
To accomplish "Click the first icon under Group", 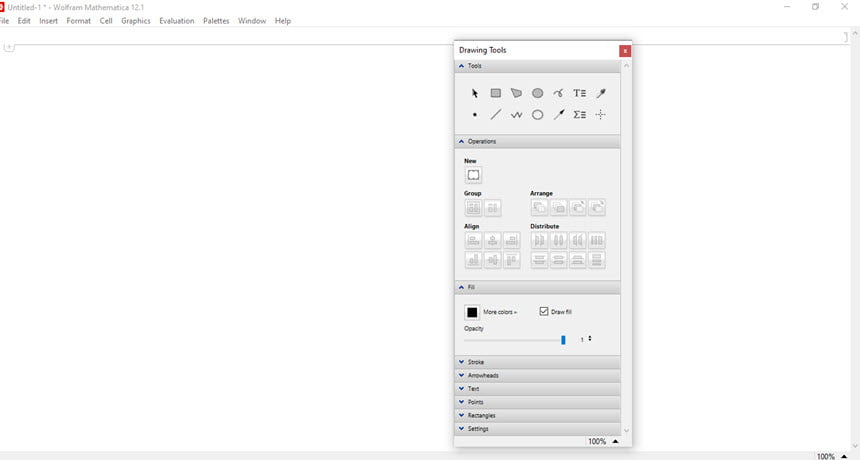I will (473, 208).
